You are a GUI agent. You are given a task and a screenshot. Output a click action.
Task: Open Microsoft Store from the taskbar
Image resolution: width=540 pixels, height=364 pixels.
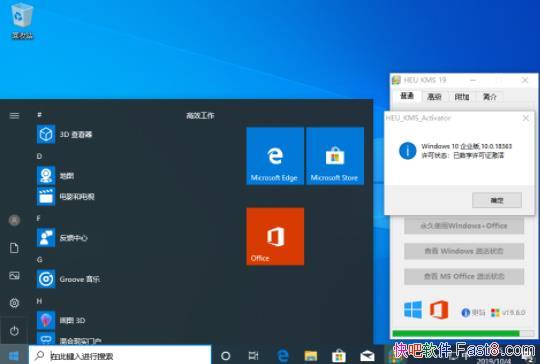tap(339, 355)
